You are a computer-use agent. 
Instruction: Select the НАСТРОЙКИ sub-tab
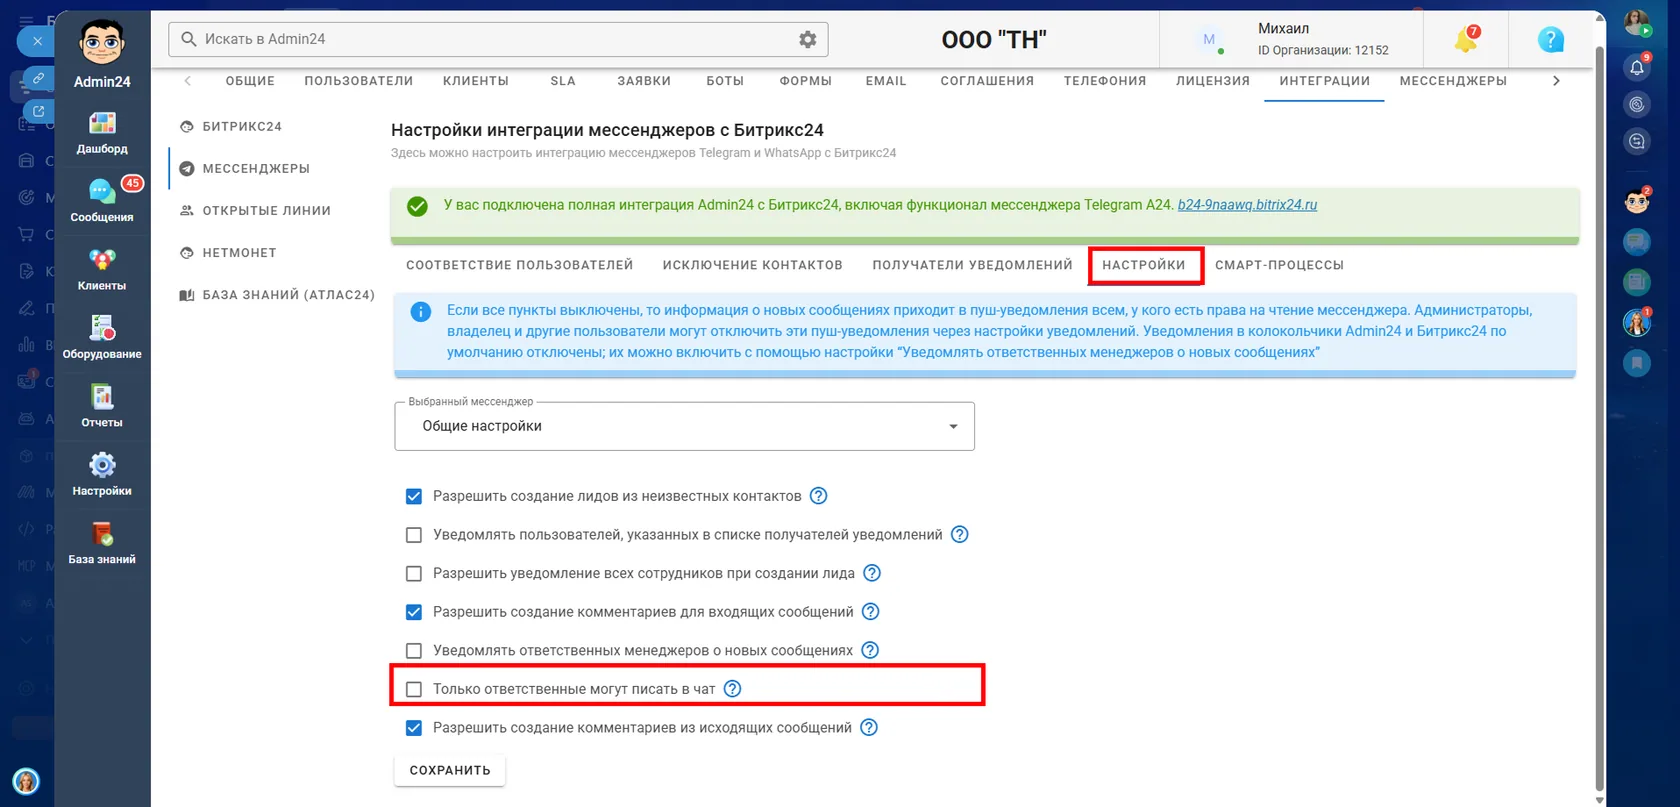pos(1144,265)
